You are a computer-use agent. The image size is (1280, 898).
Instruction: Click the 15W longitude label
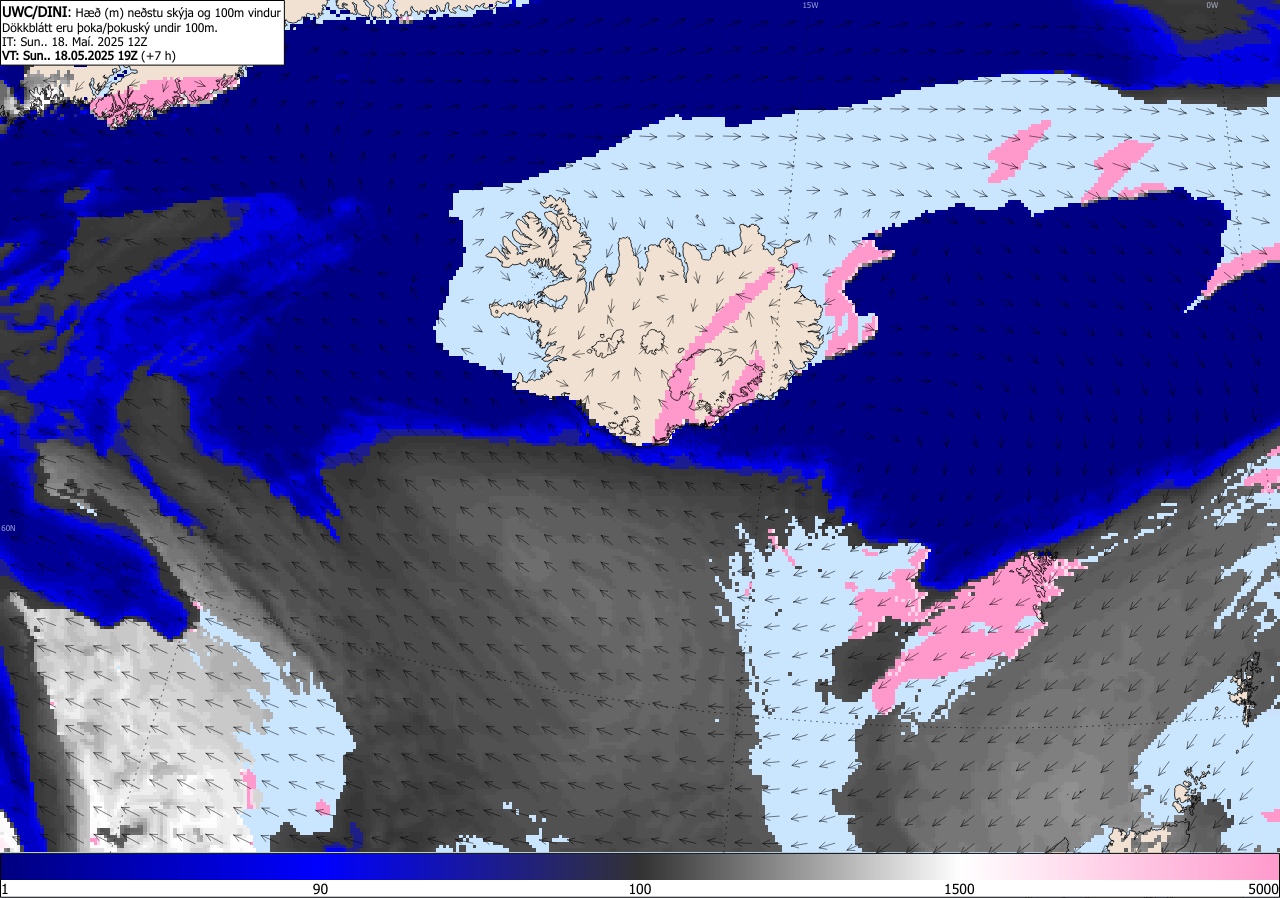809,5
